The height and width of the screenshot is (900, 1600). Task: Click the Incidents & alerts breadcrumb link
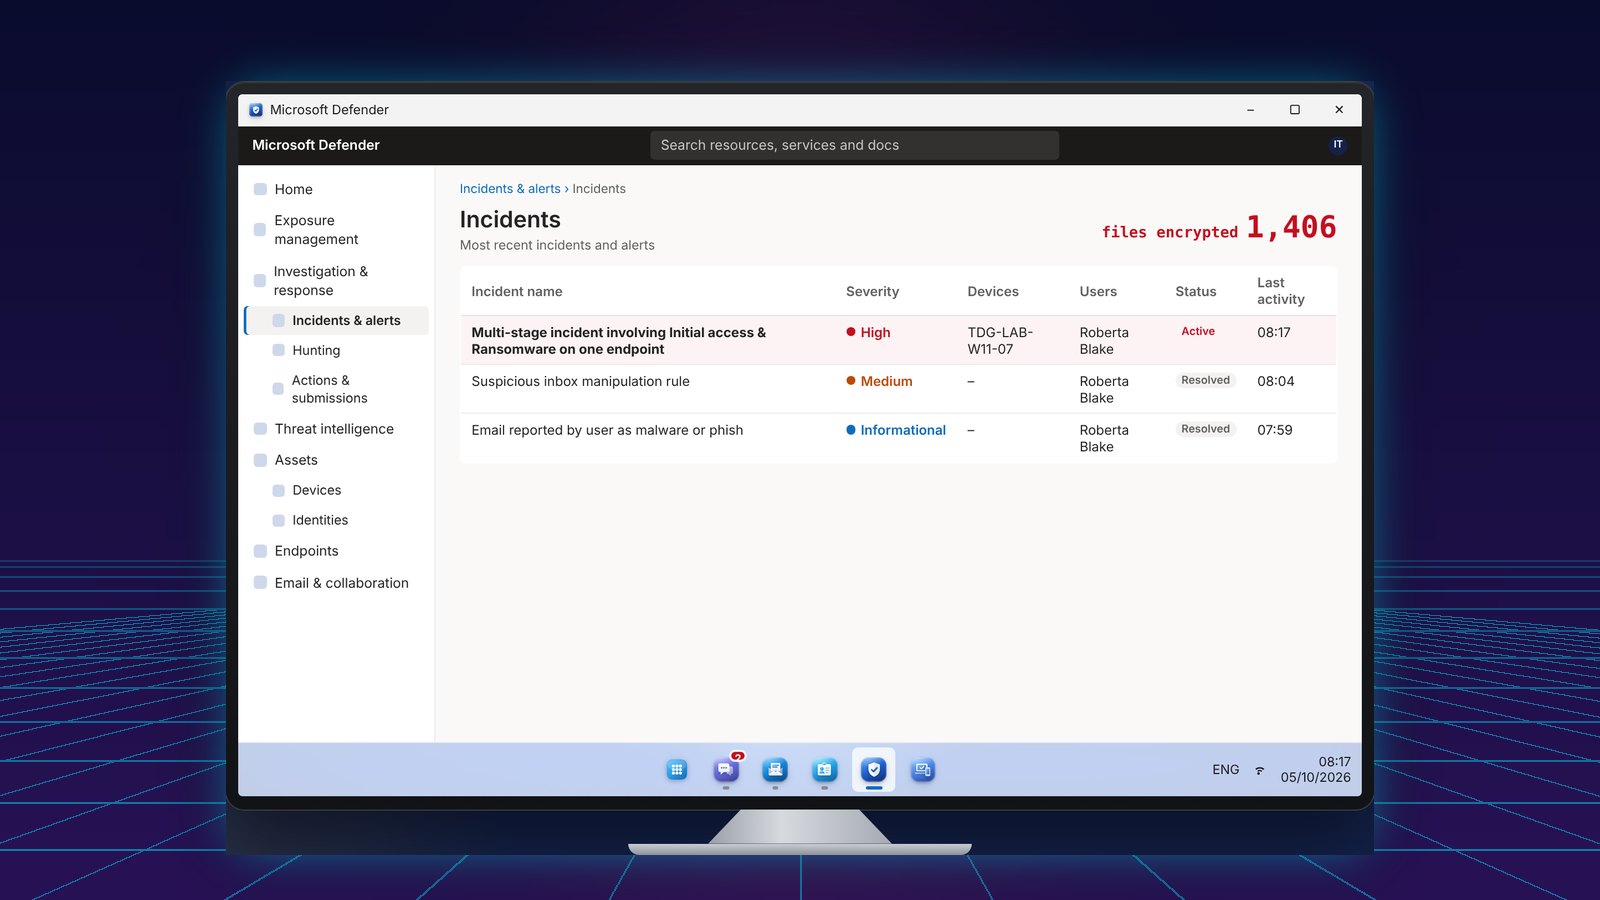(510, 189)
